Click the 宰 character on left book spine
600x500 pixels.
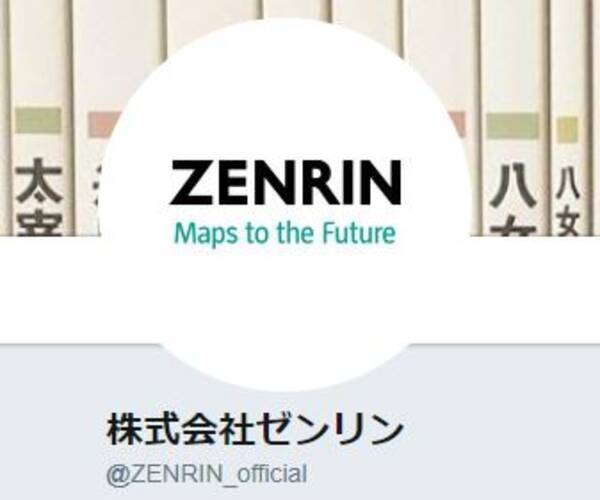point(39,223)
